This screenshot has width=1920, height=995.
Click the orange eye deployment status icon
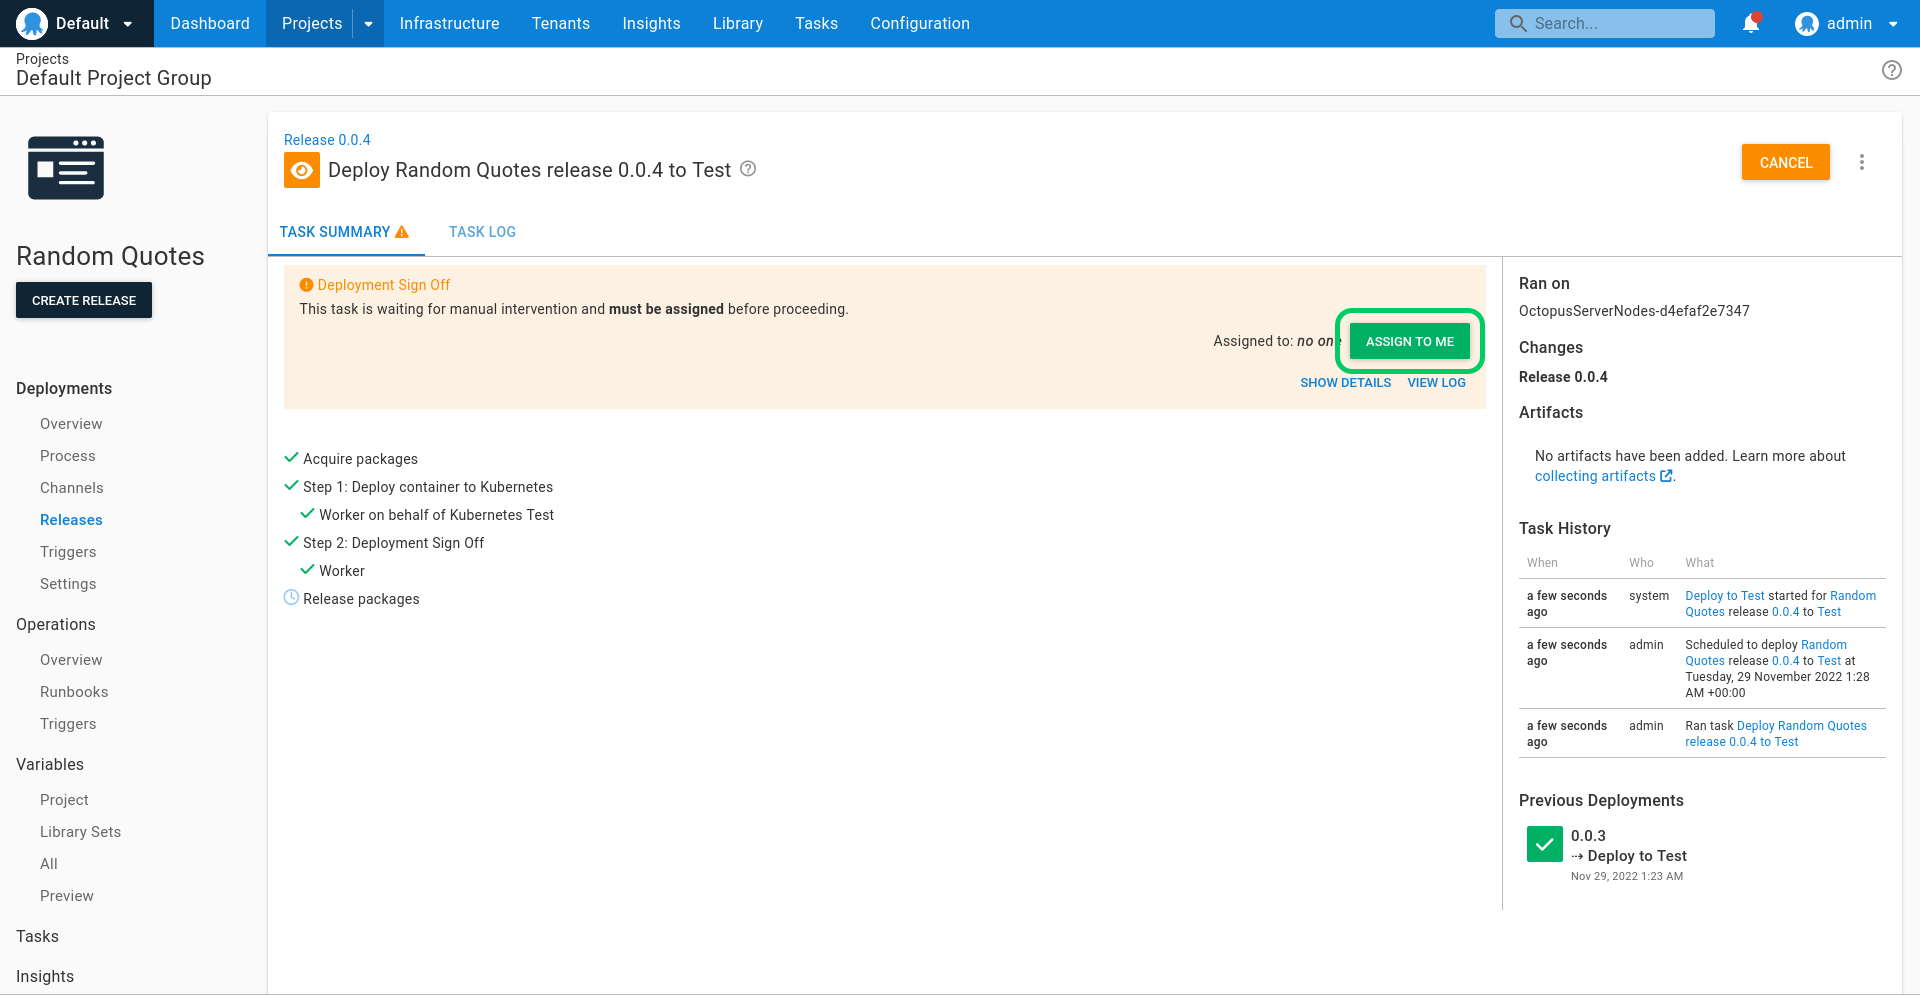[302, 170]
